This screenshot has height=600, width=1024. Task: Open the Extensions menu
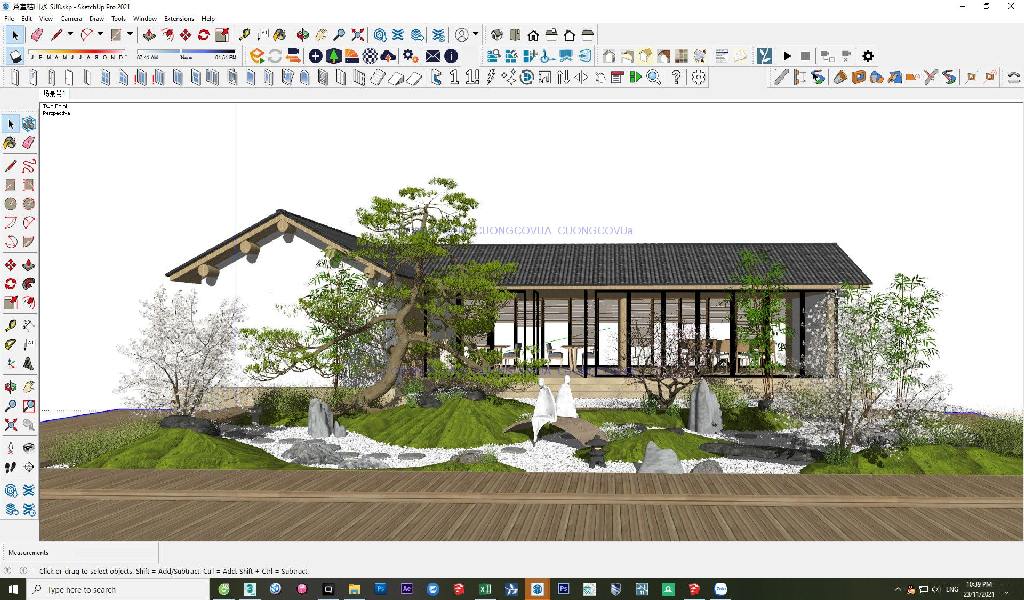click(179, 18)
